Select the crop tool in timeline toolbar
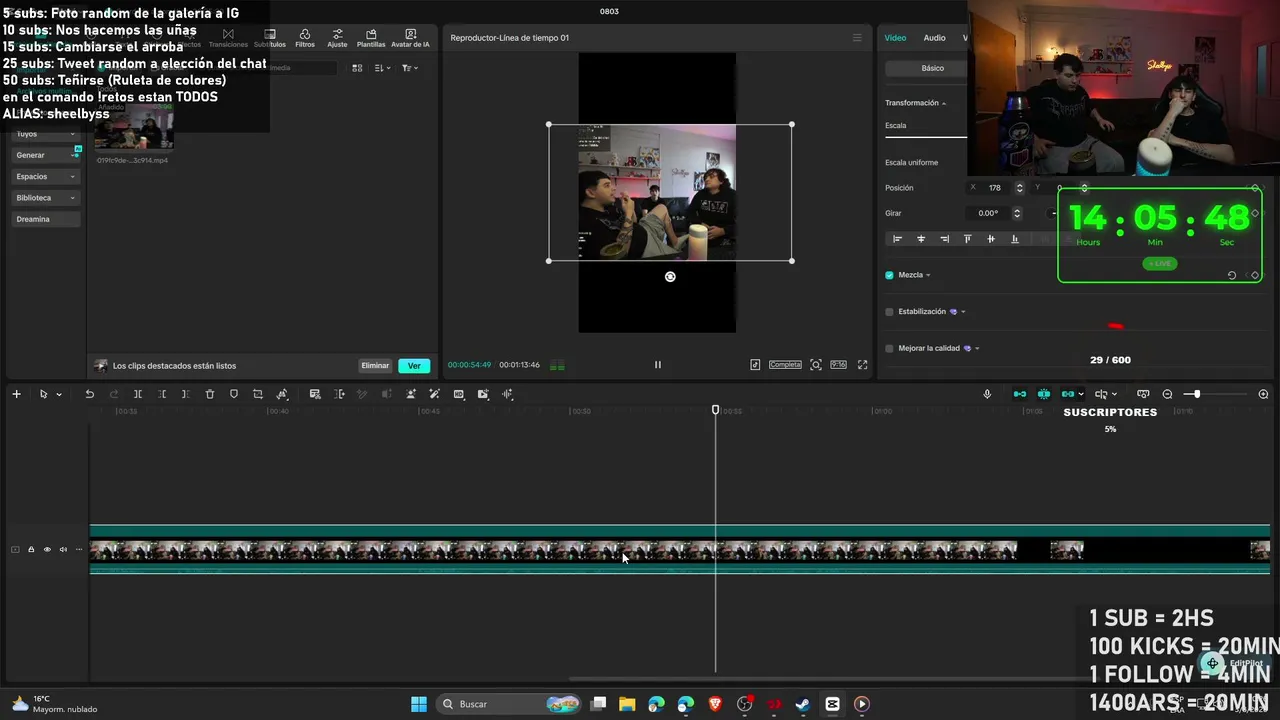This screenshot has height=720, width=1280. tap(258, 394)
